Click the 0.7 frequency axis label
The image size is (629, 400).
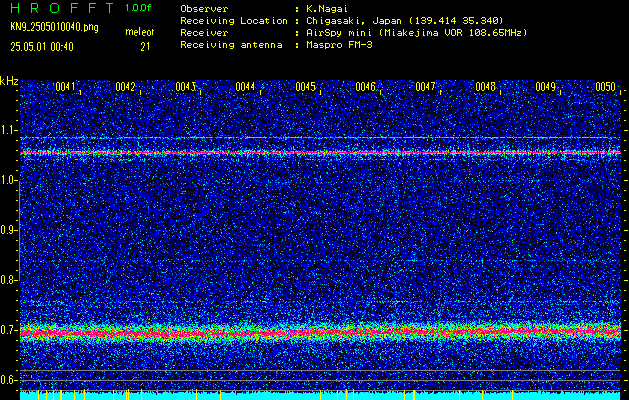pyautogui.click(x=7, y=330)
